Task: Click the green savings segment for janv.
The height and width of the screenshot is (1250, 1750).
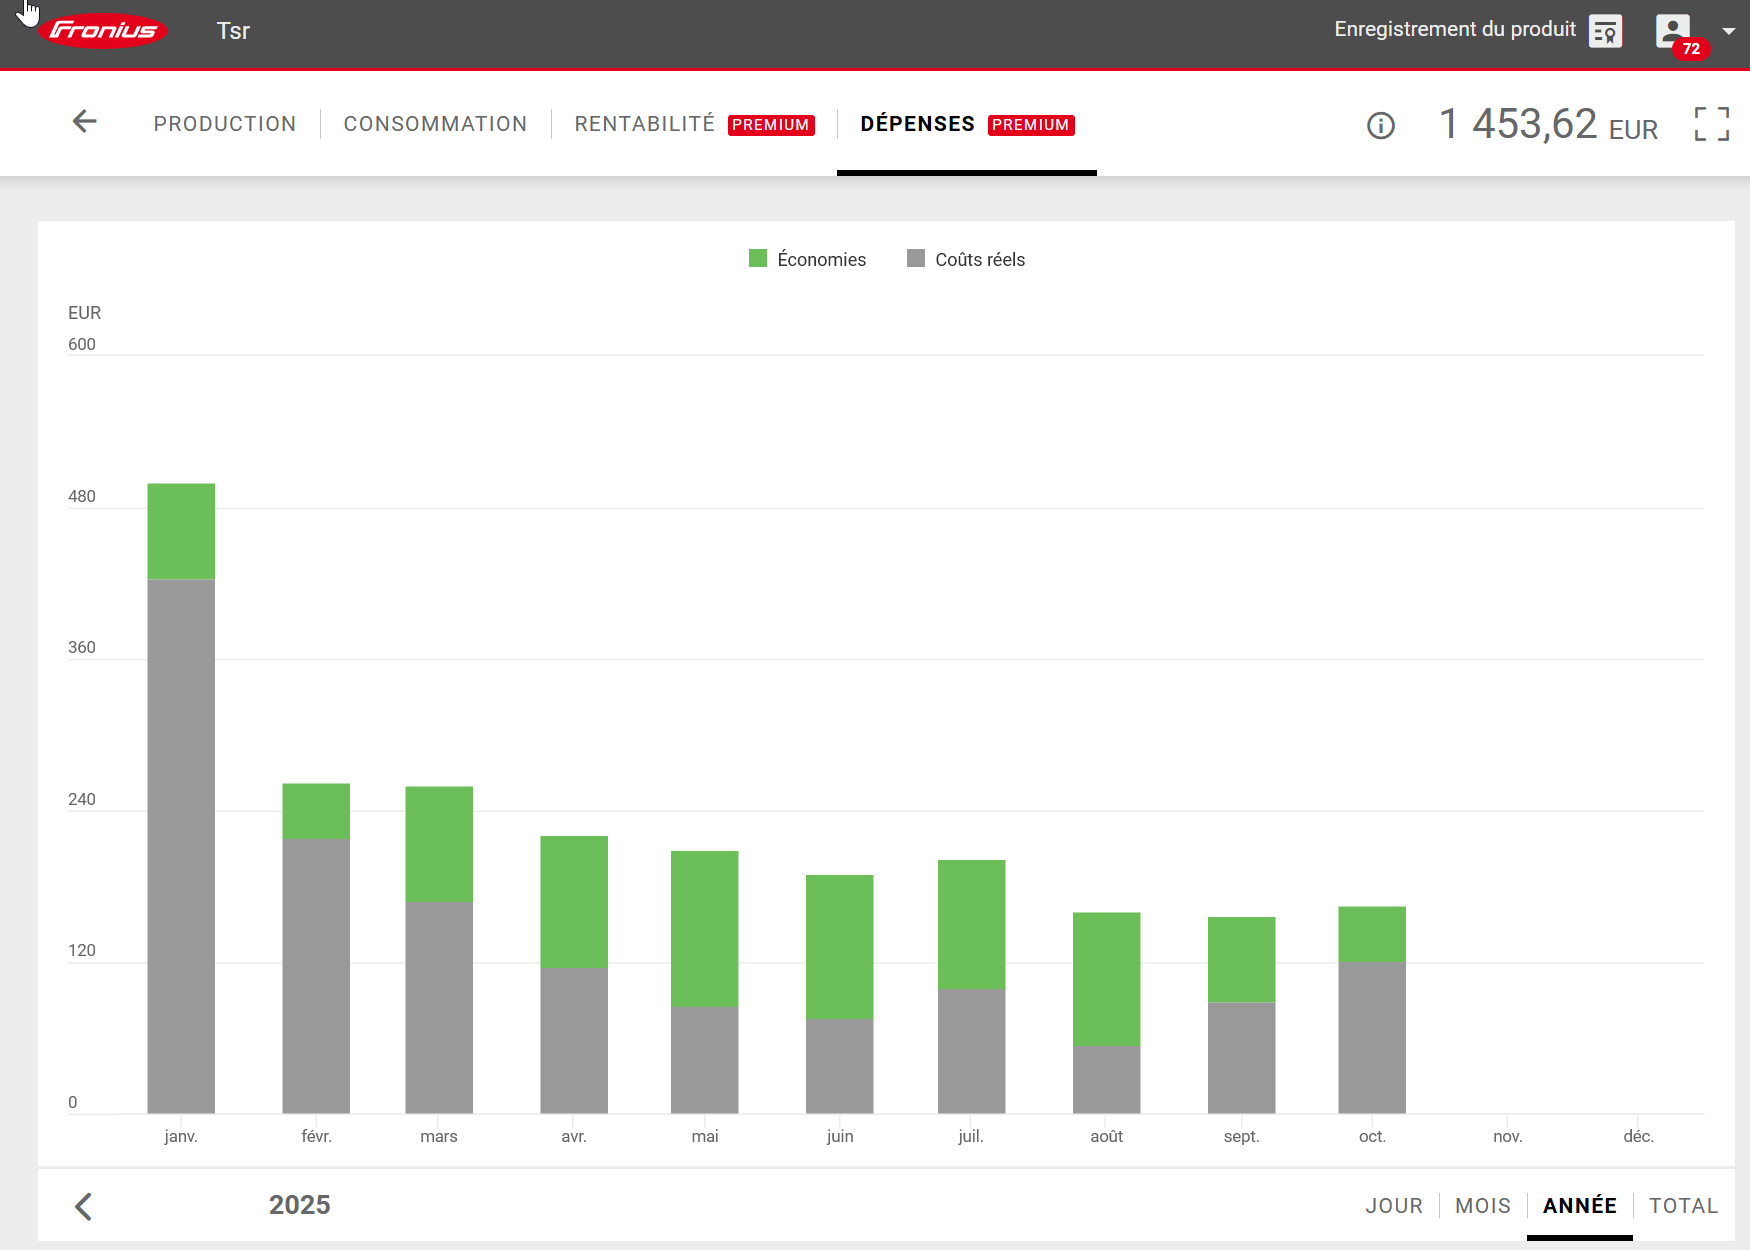Action: 181,531
